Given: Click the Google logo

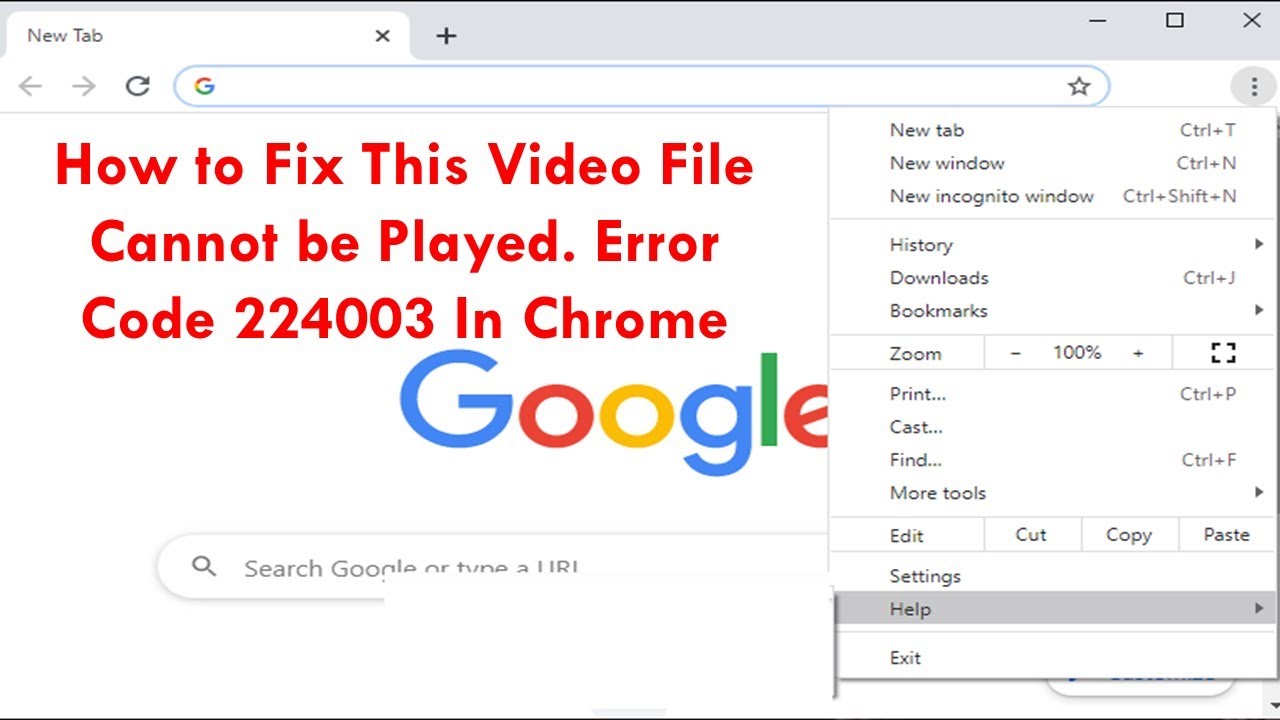Looking at the screenshot, I should pos(614,410).
